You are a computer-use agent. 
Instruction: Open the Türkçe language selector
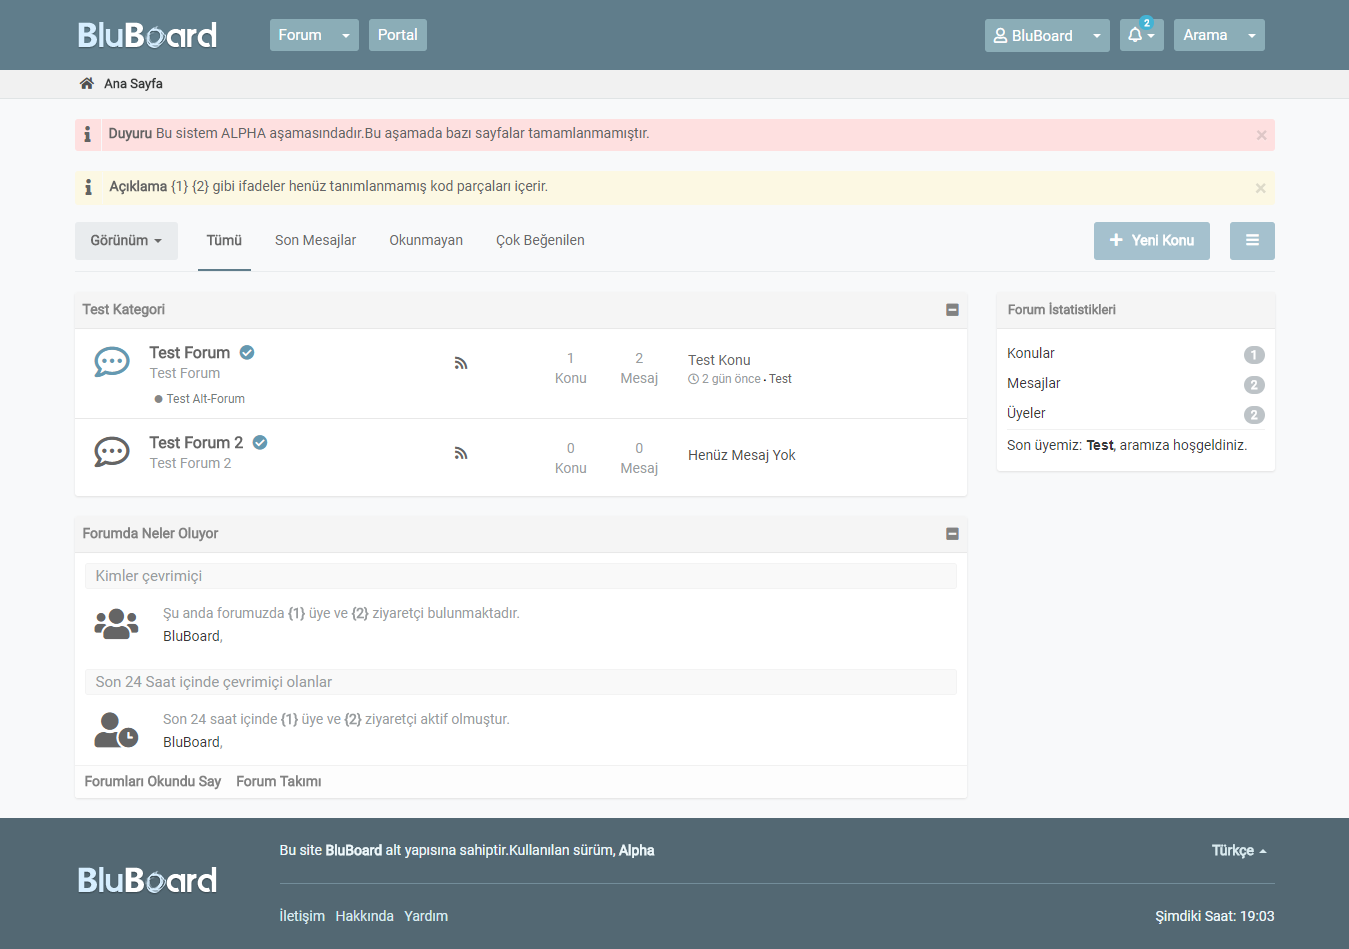[x=1239, y=851]
